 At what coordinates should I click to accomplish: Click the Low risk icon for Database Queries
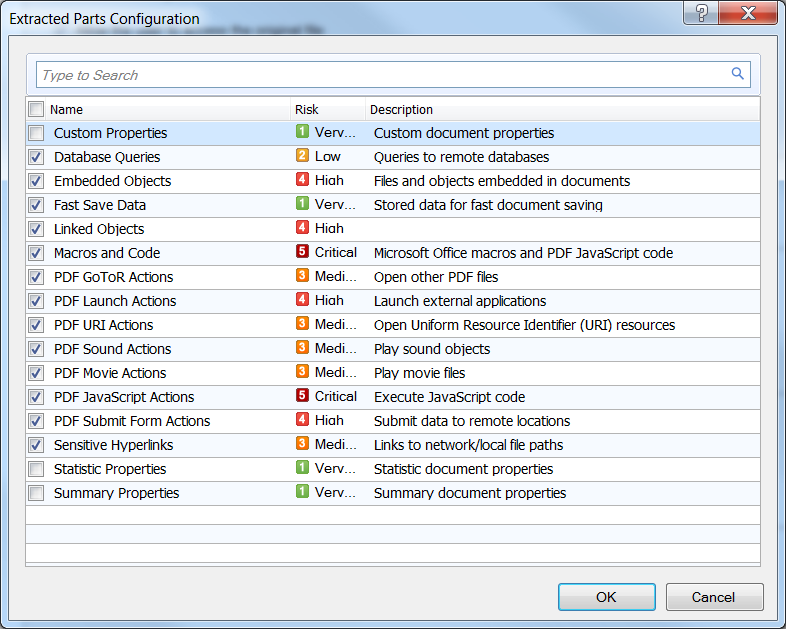click(x=302, y=157)
